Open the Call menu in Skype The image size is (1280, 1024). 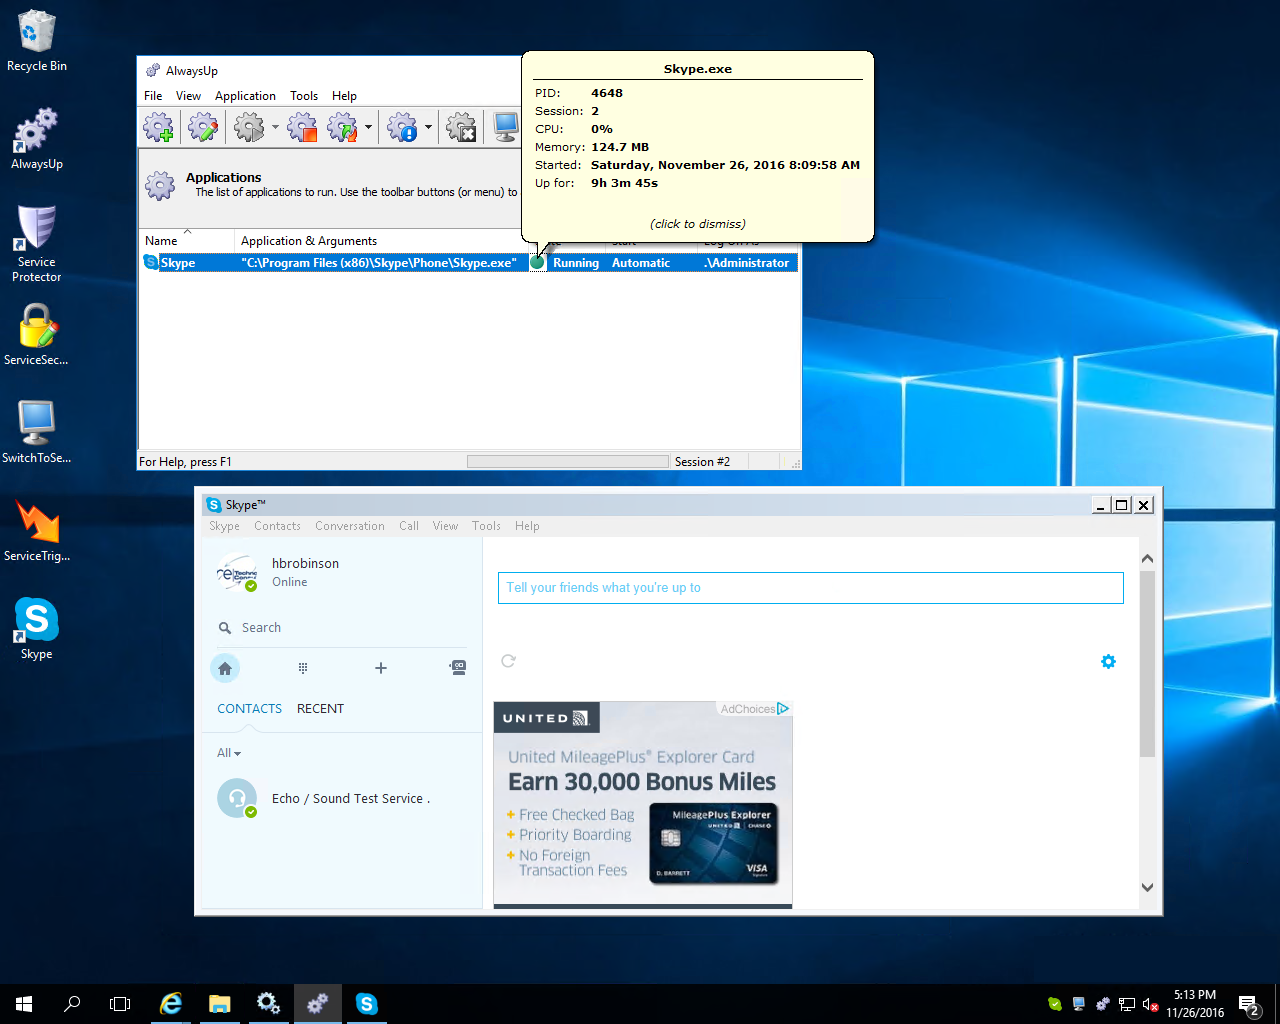tap(409, 526)
